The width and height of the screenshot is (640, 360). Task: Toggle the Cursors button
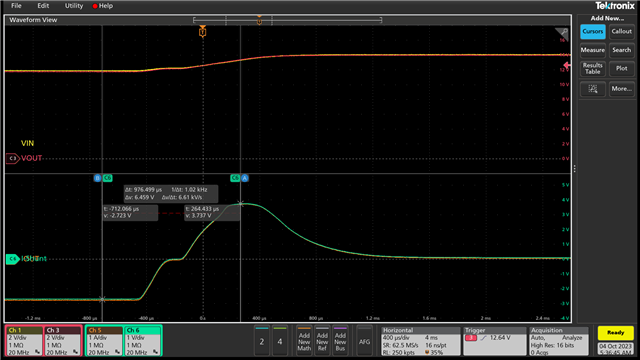click(593, 31)
